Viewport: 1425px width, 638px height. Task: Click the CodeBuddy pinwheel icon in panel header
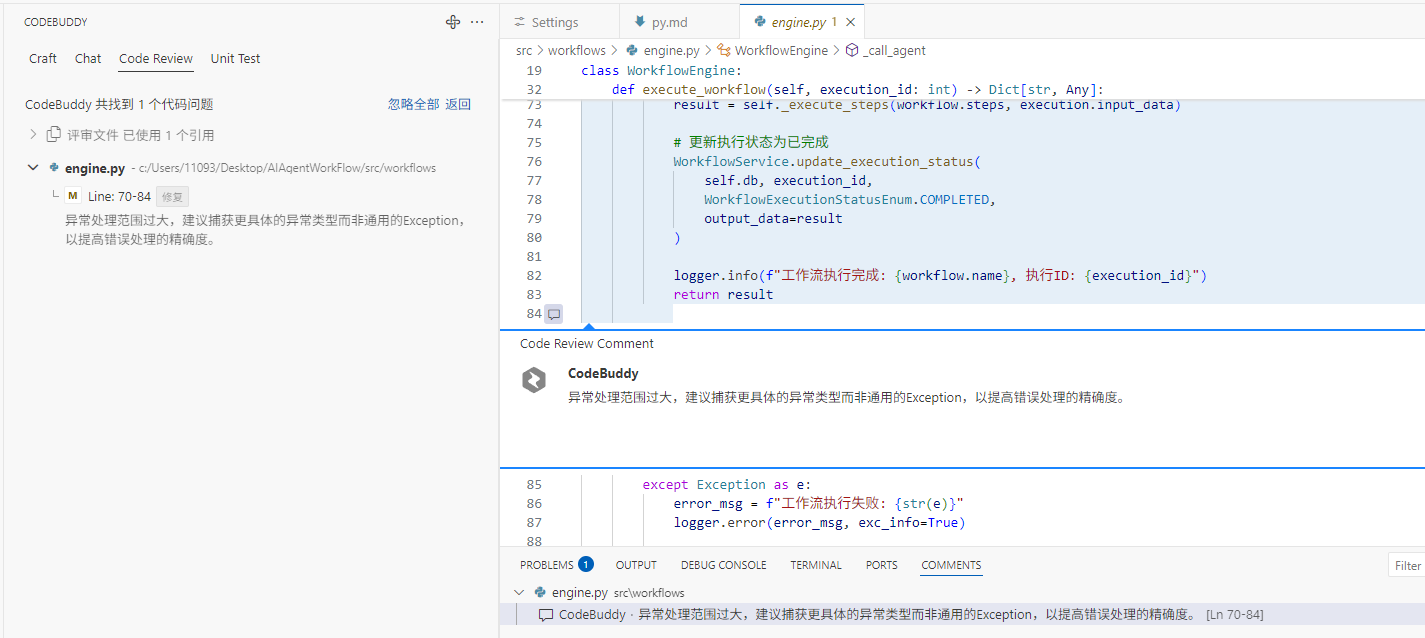pos(453,22)
